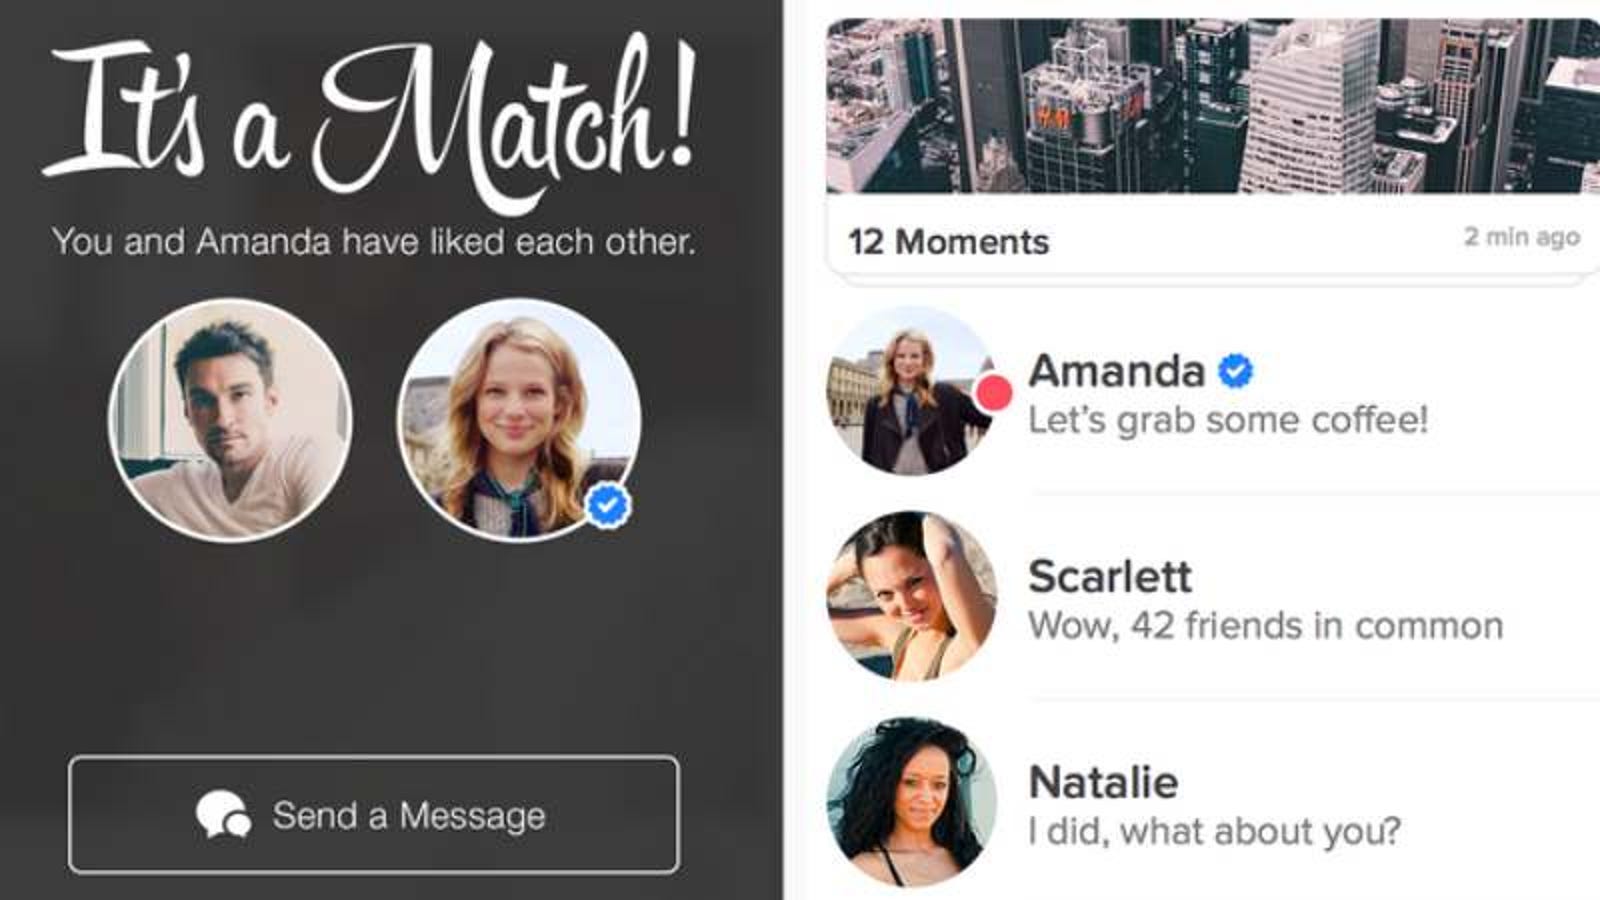Viewport: 1600px width, 900px height.
Task: Click the blue verified checkmark beside Amanda's name
Action: pos(1236,371)
